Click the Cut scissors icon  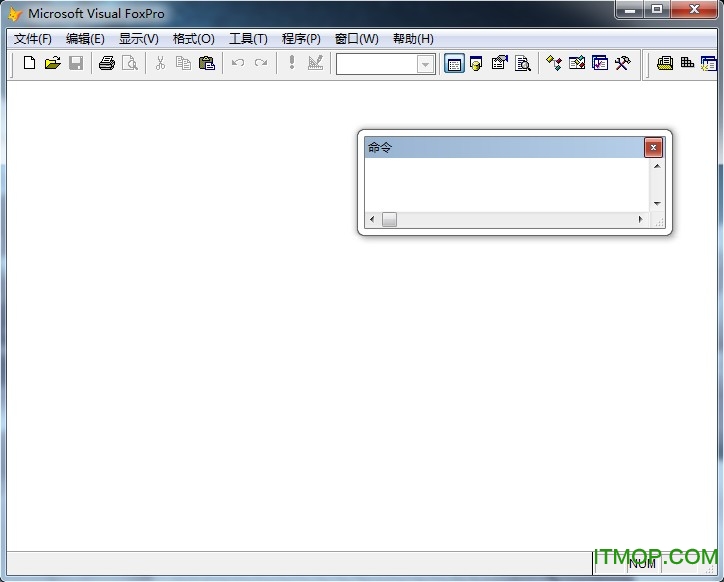click(160, 63)
